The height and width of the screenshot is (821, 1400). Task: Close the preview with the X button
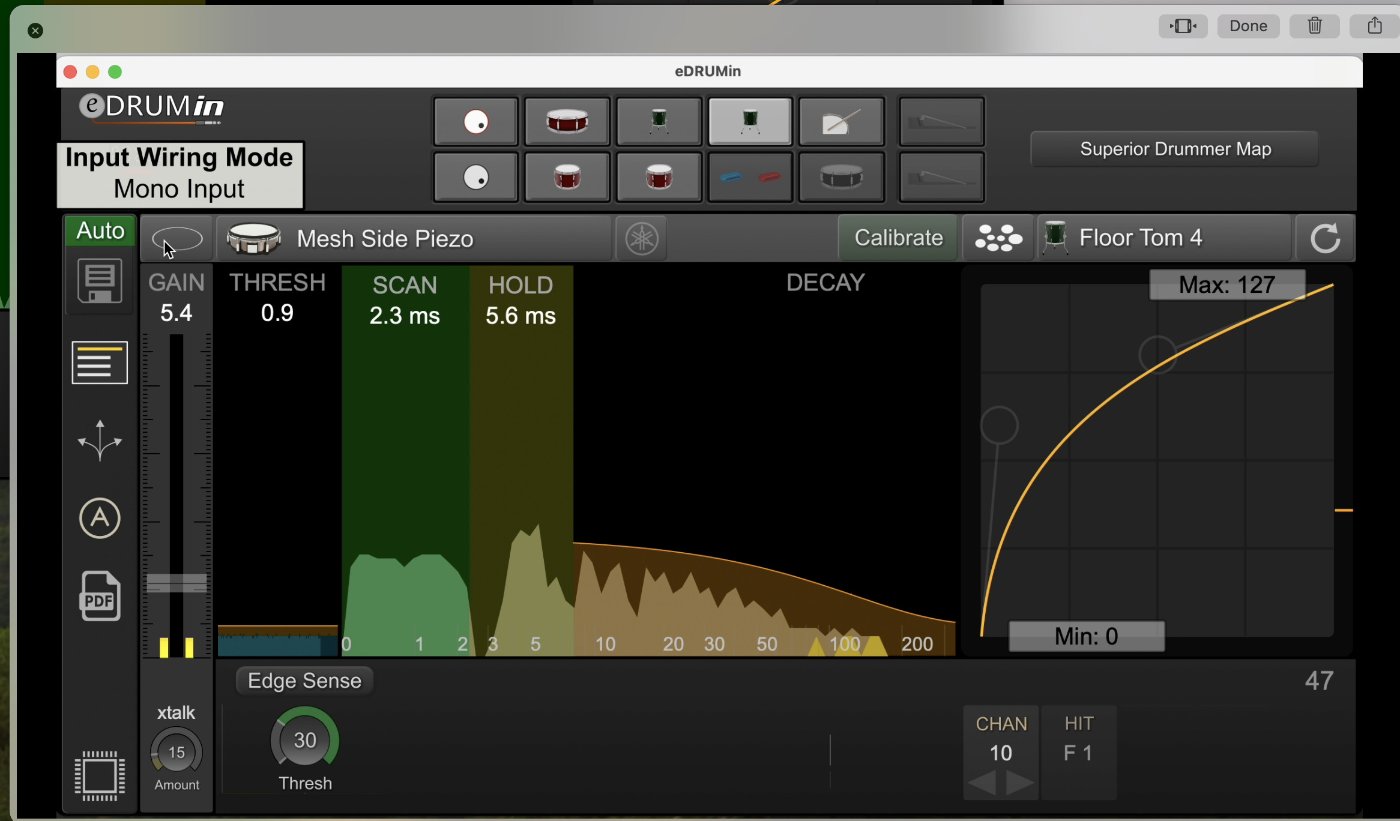(x=35, y=31)
